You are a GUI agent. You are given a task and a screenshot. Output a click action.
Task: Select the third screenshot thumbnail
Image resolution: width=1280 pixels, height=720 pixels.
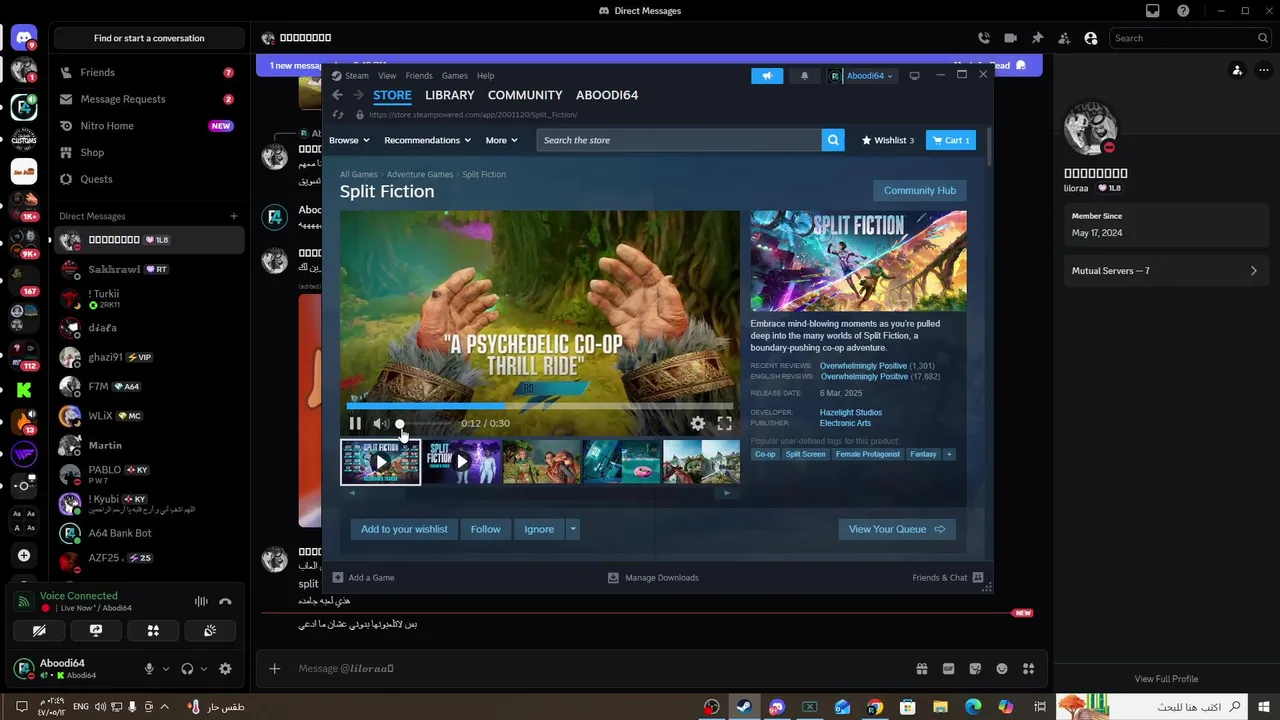(701, 462)
